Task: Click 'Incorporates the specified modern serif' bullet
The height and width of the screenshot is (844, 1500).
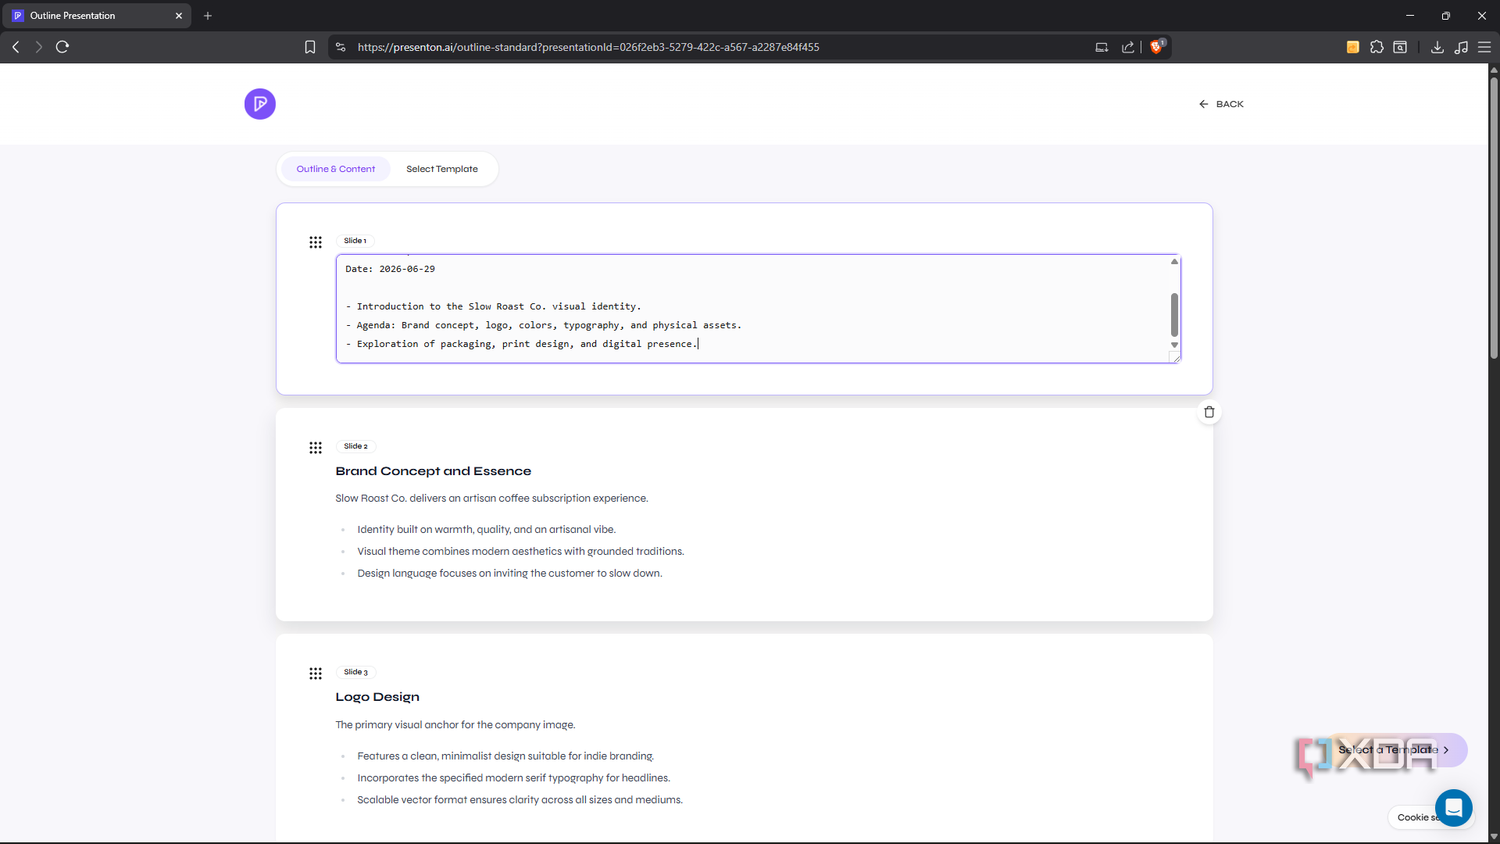Action: coord(513,778)
